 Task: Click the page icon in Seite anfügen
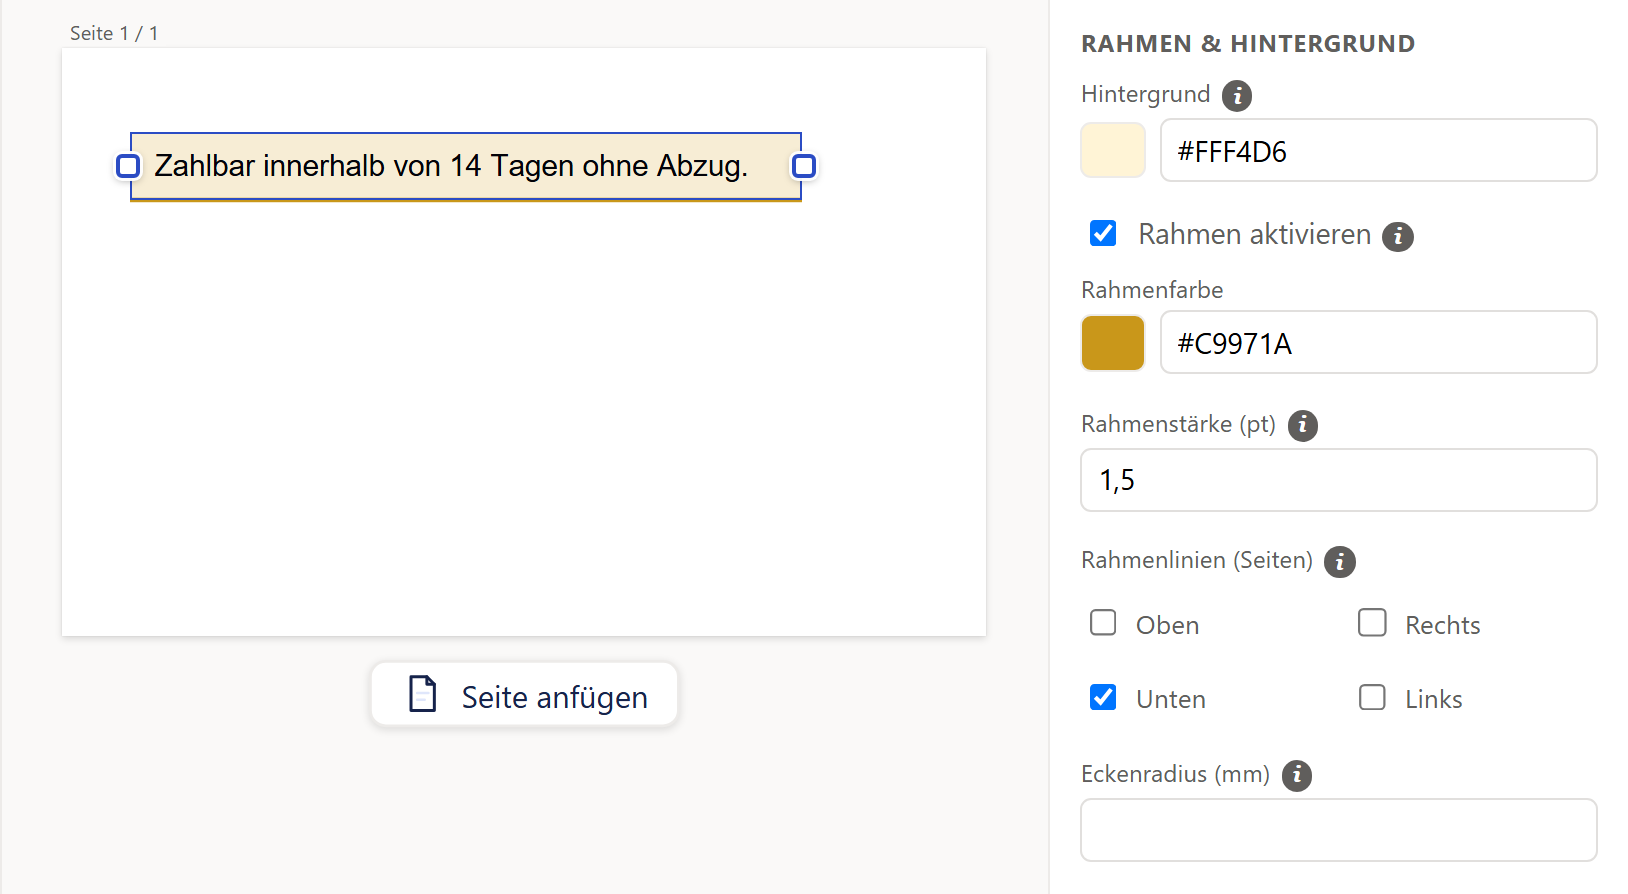(423, 694)
